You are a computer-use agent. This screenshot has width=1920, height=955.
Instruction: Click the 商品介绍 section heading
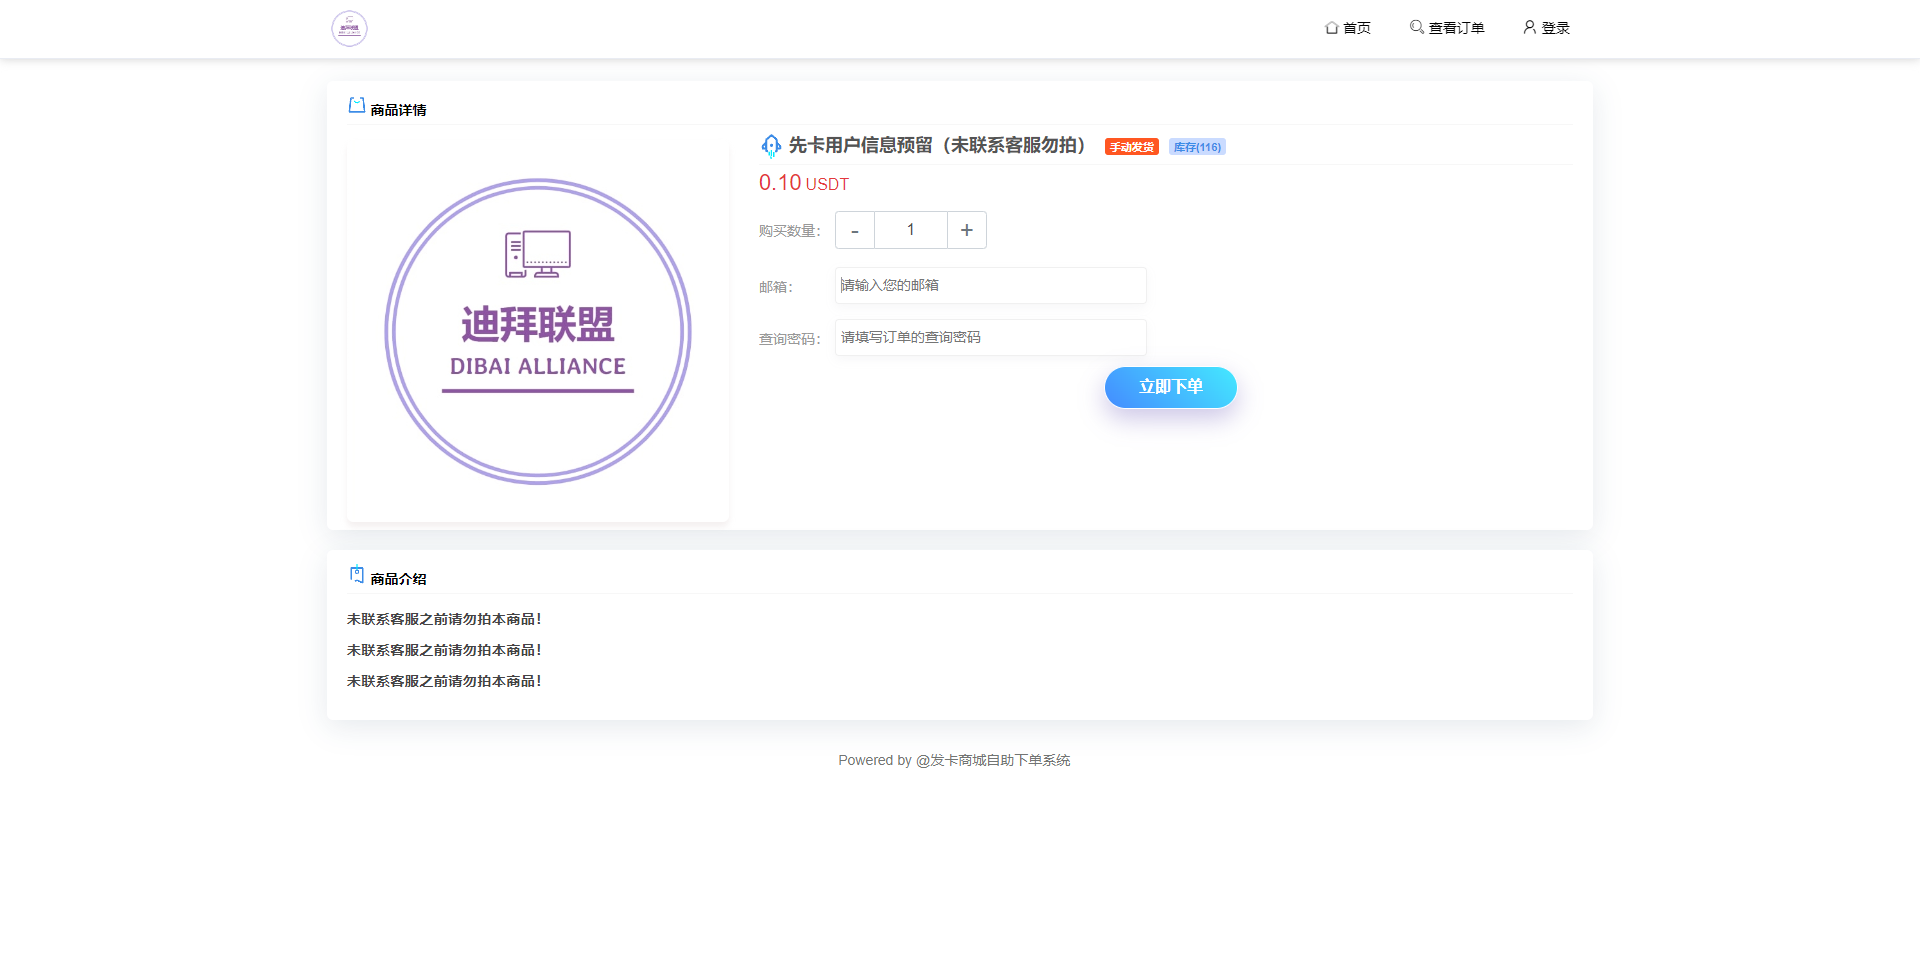[398, 579]
